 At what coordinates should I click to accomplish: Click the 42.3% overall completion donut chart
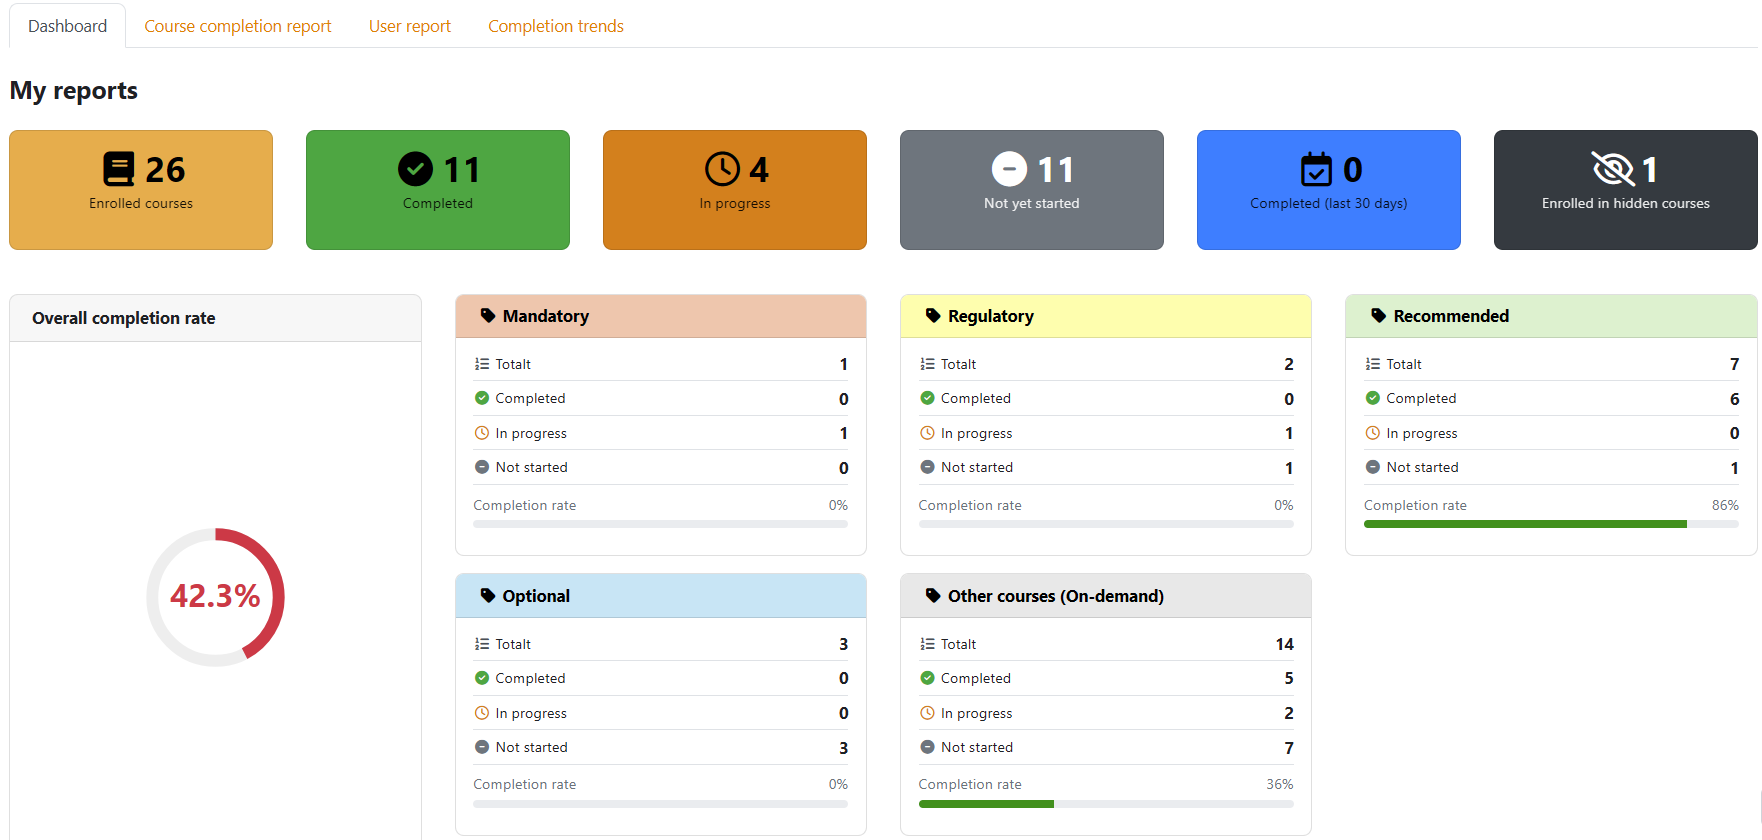pyautogui.click(x=216, y=597)
